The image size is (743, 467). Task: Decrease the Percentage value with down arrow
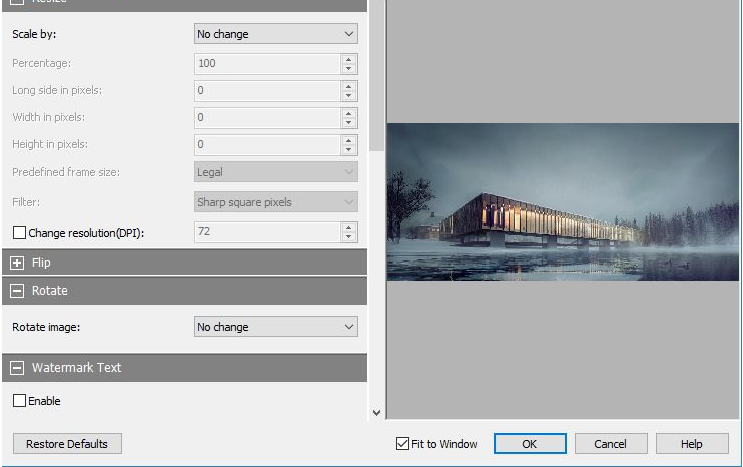pos(349,69)
